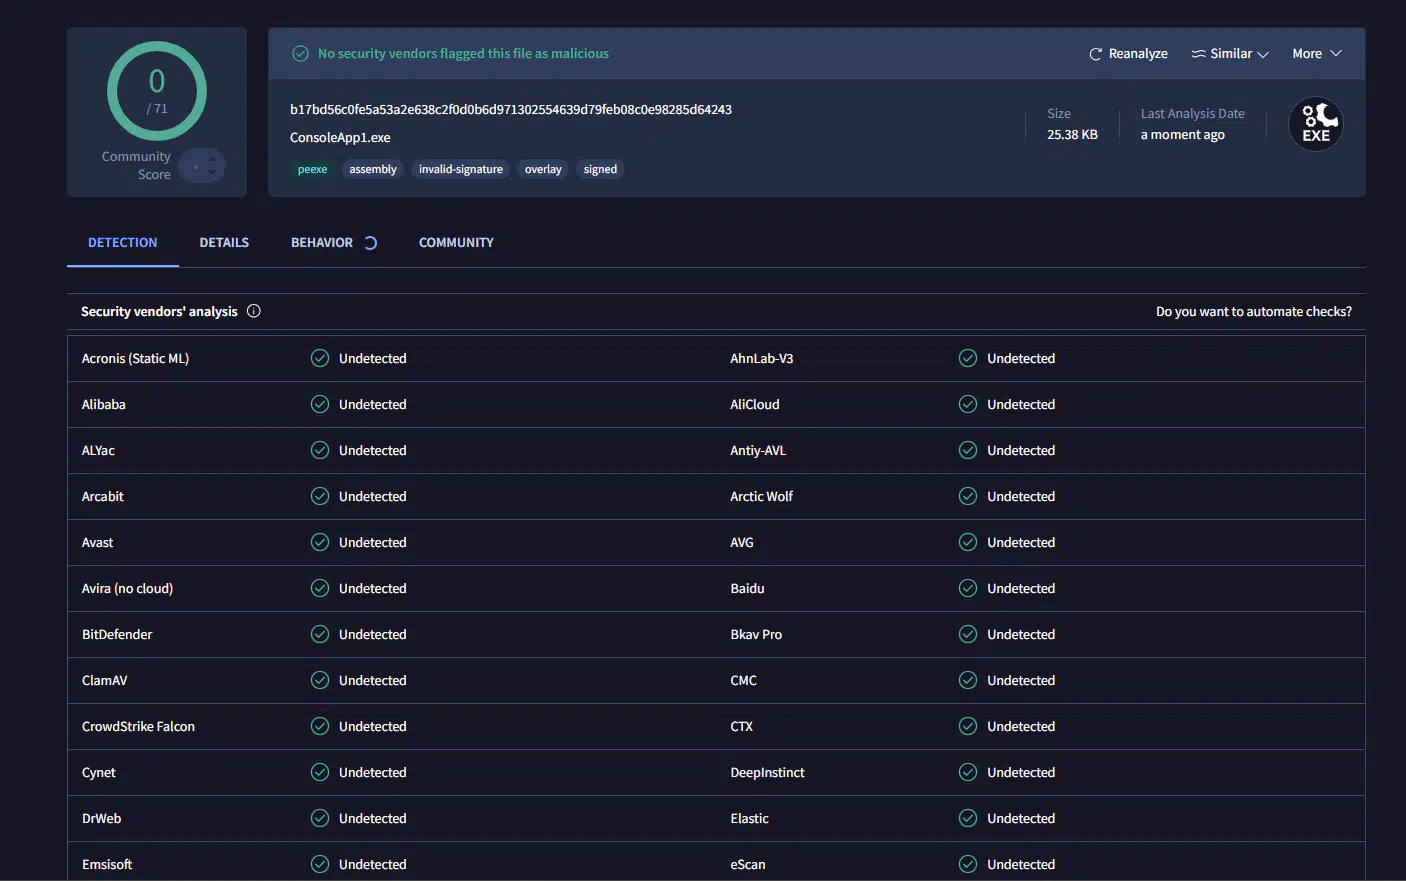The image size is (1406, 881).
Task: Vote community score up arrow
Action: 212,159
